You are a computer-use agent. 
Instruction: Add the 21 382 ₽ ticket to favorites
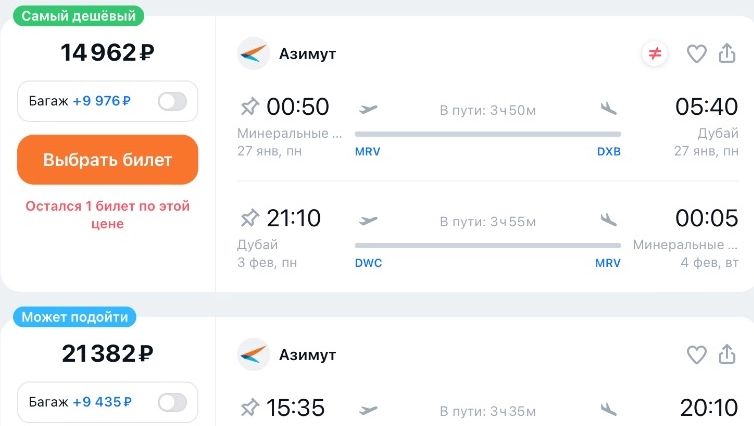point(696,355)
